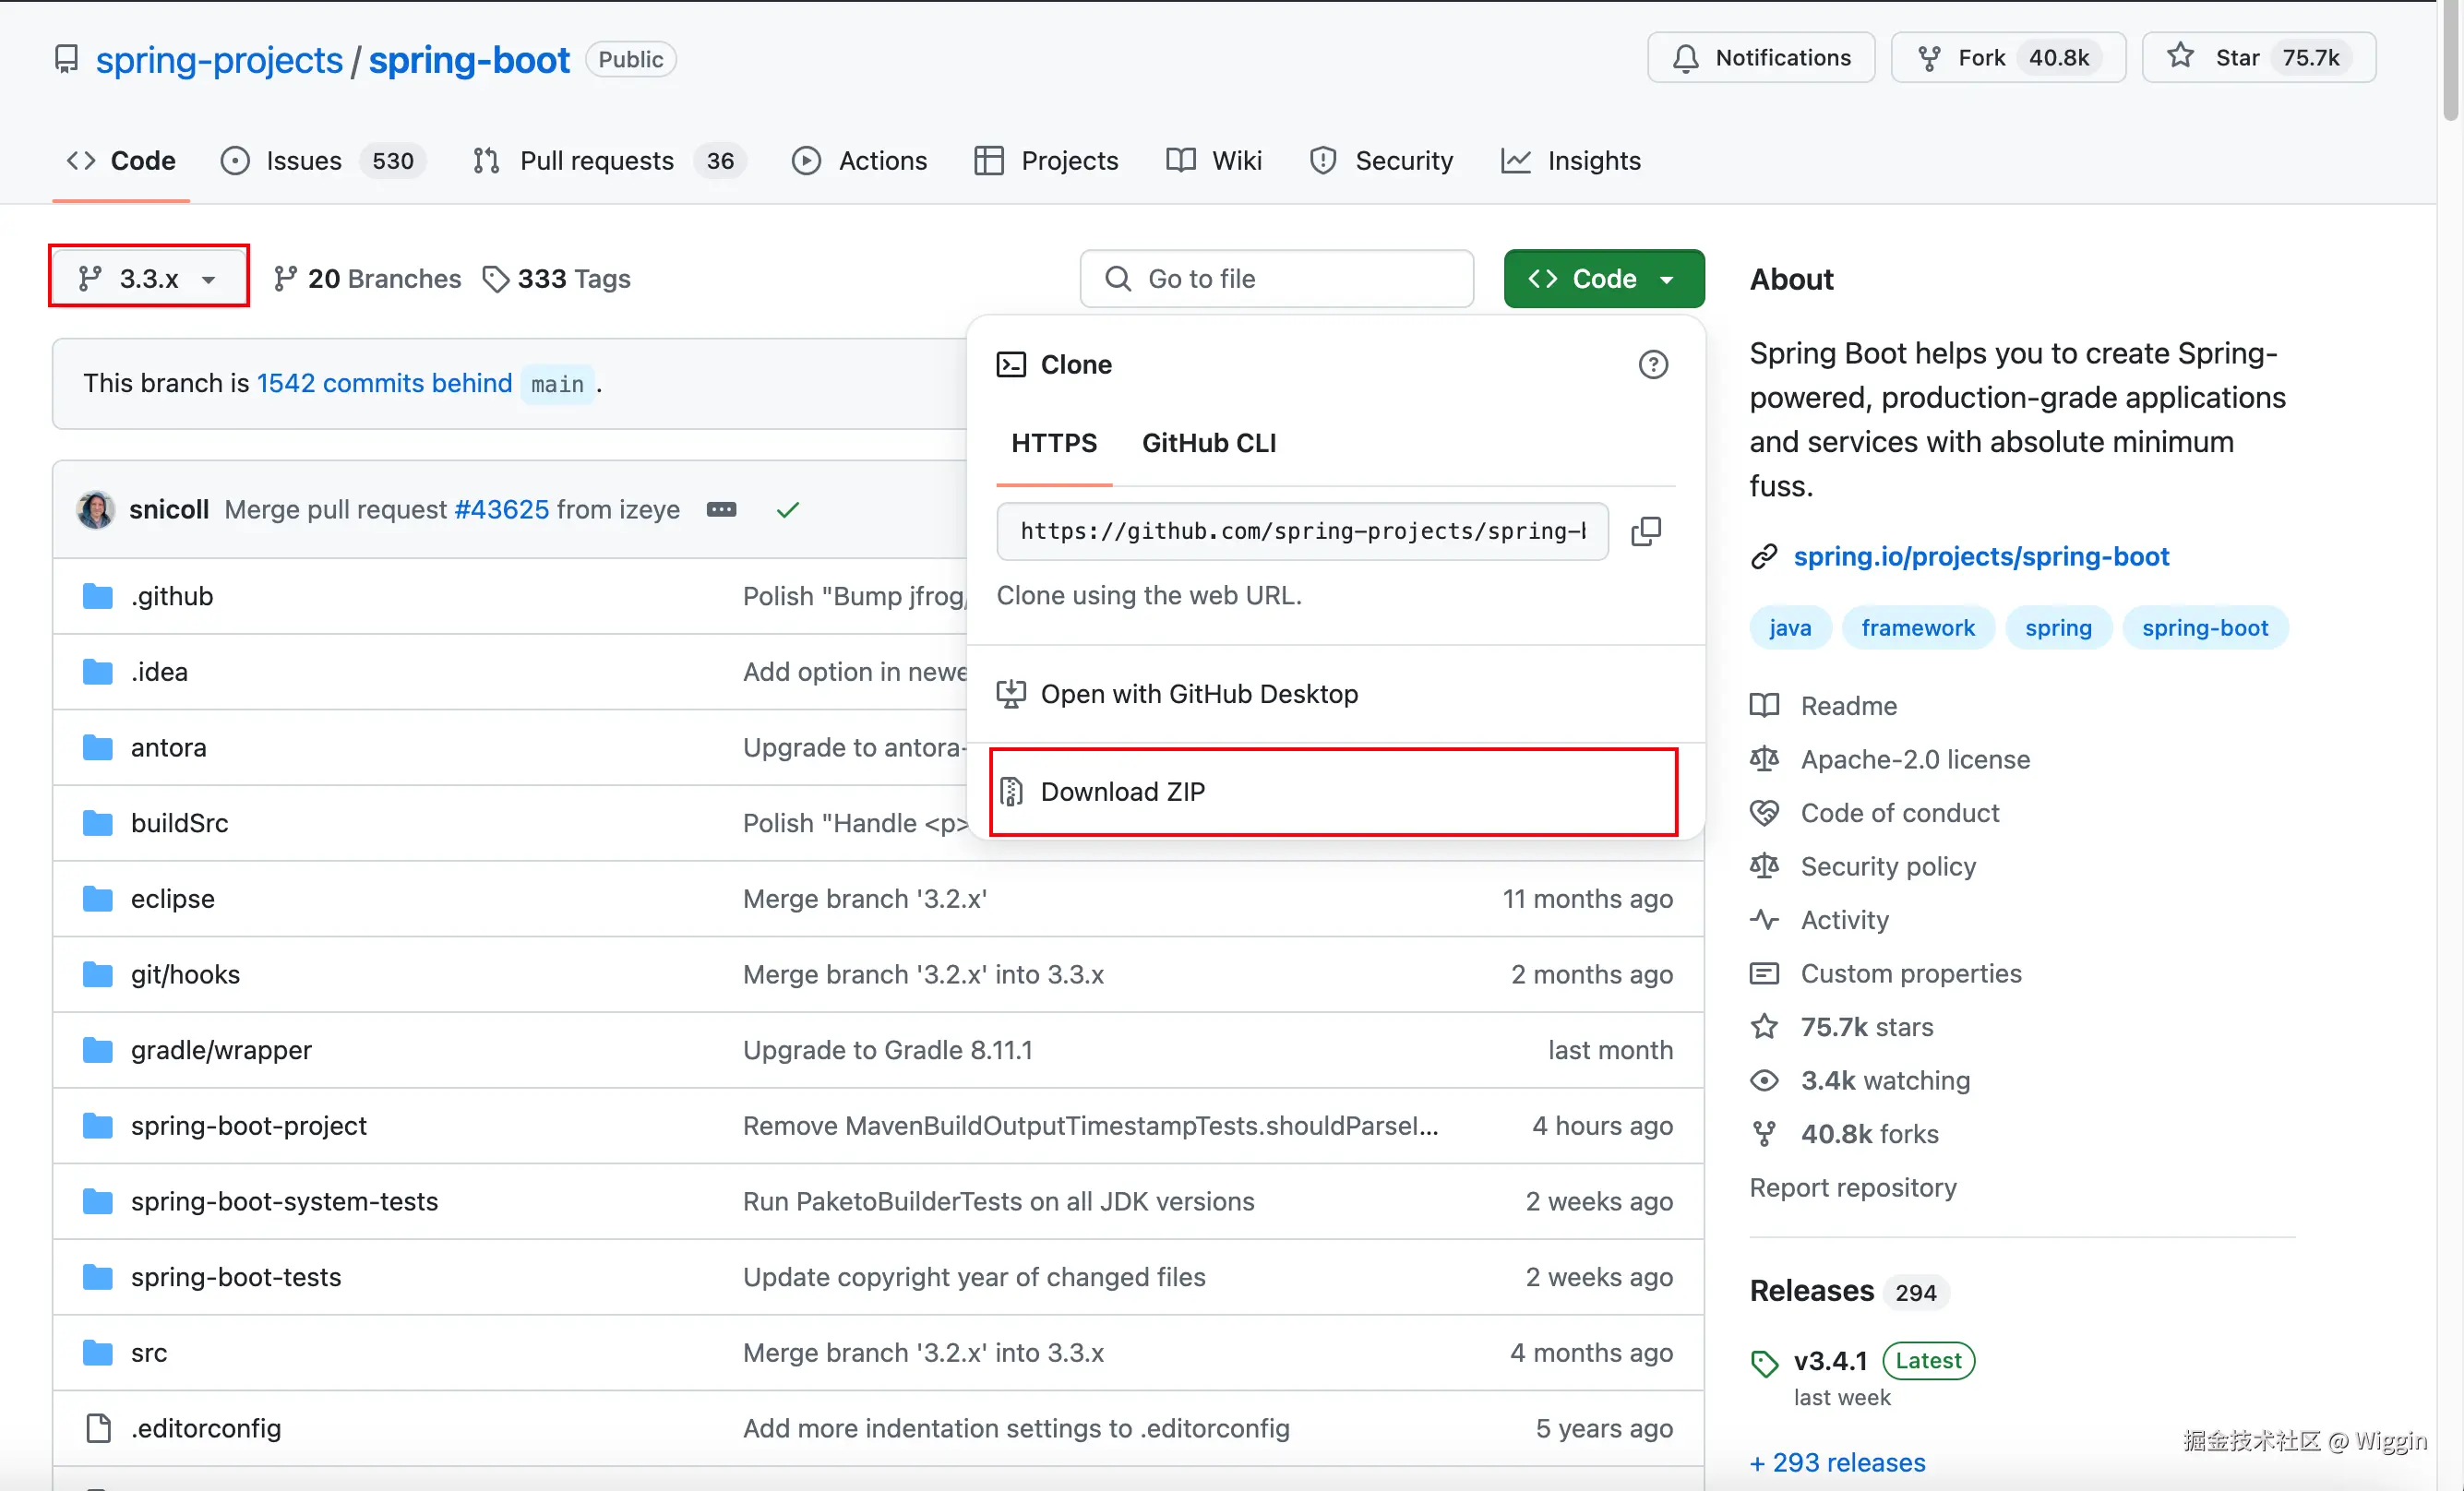Click Download ZIP option

(x=1122, y=791)
